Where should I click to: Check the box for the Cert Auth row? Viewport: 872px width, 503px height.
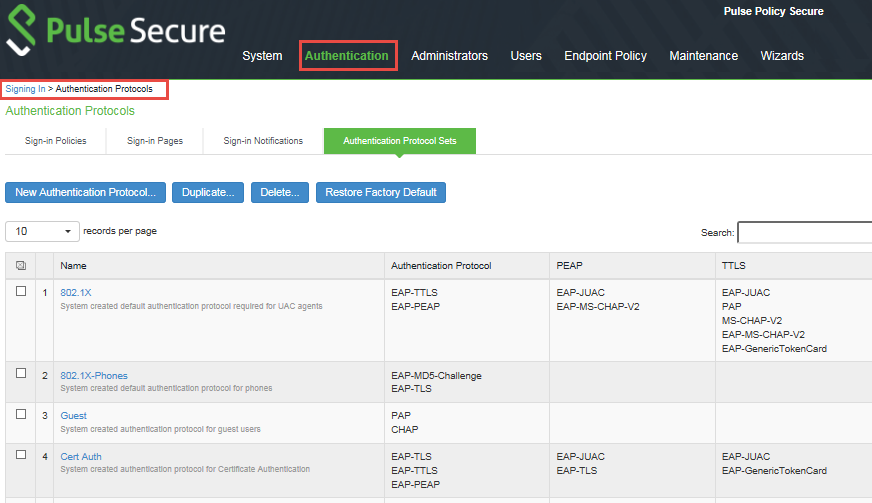21,455
